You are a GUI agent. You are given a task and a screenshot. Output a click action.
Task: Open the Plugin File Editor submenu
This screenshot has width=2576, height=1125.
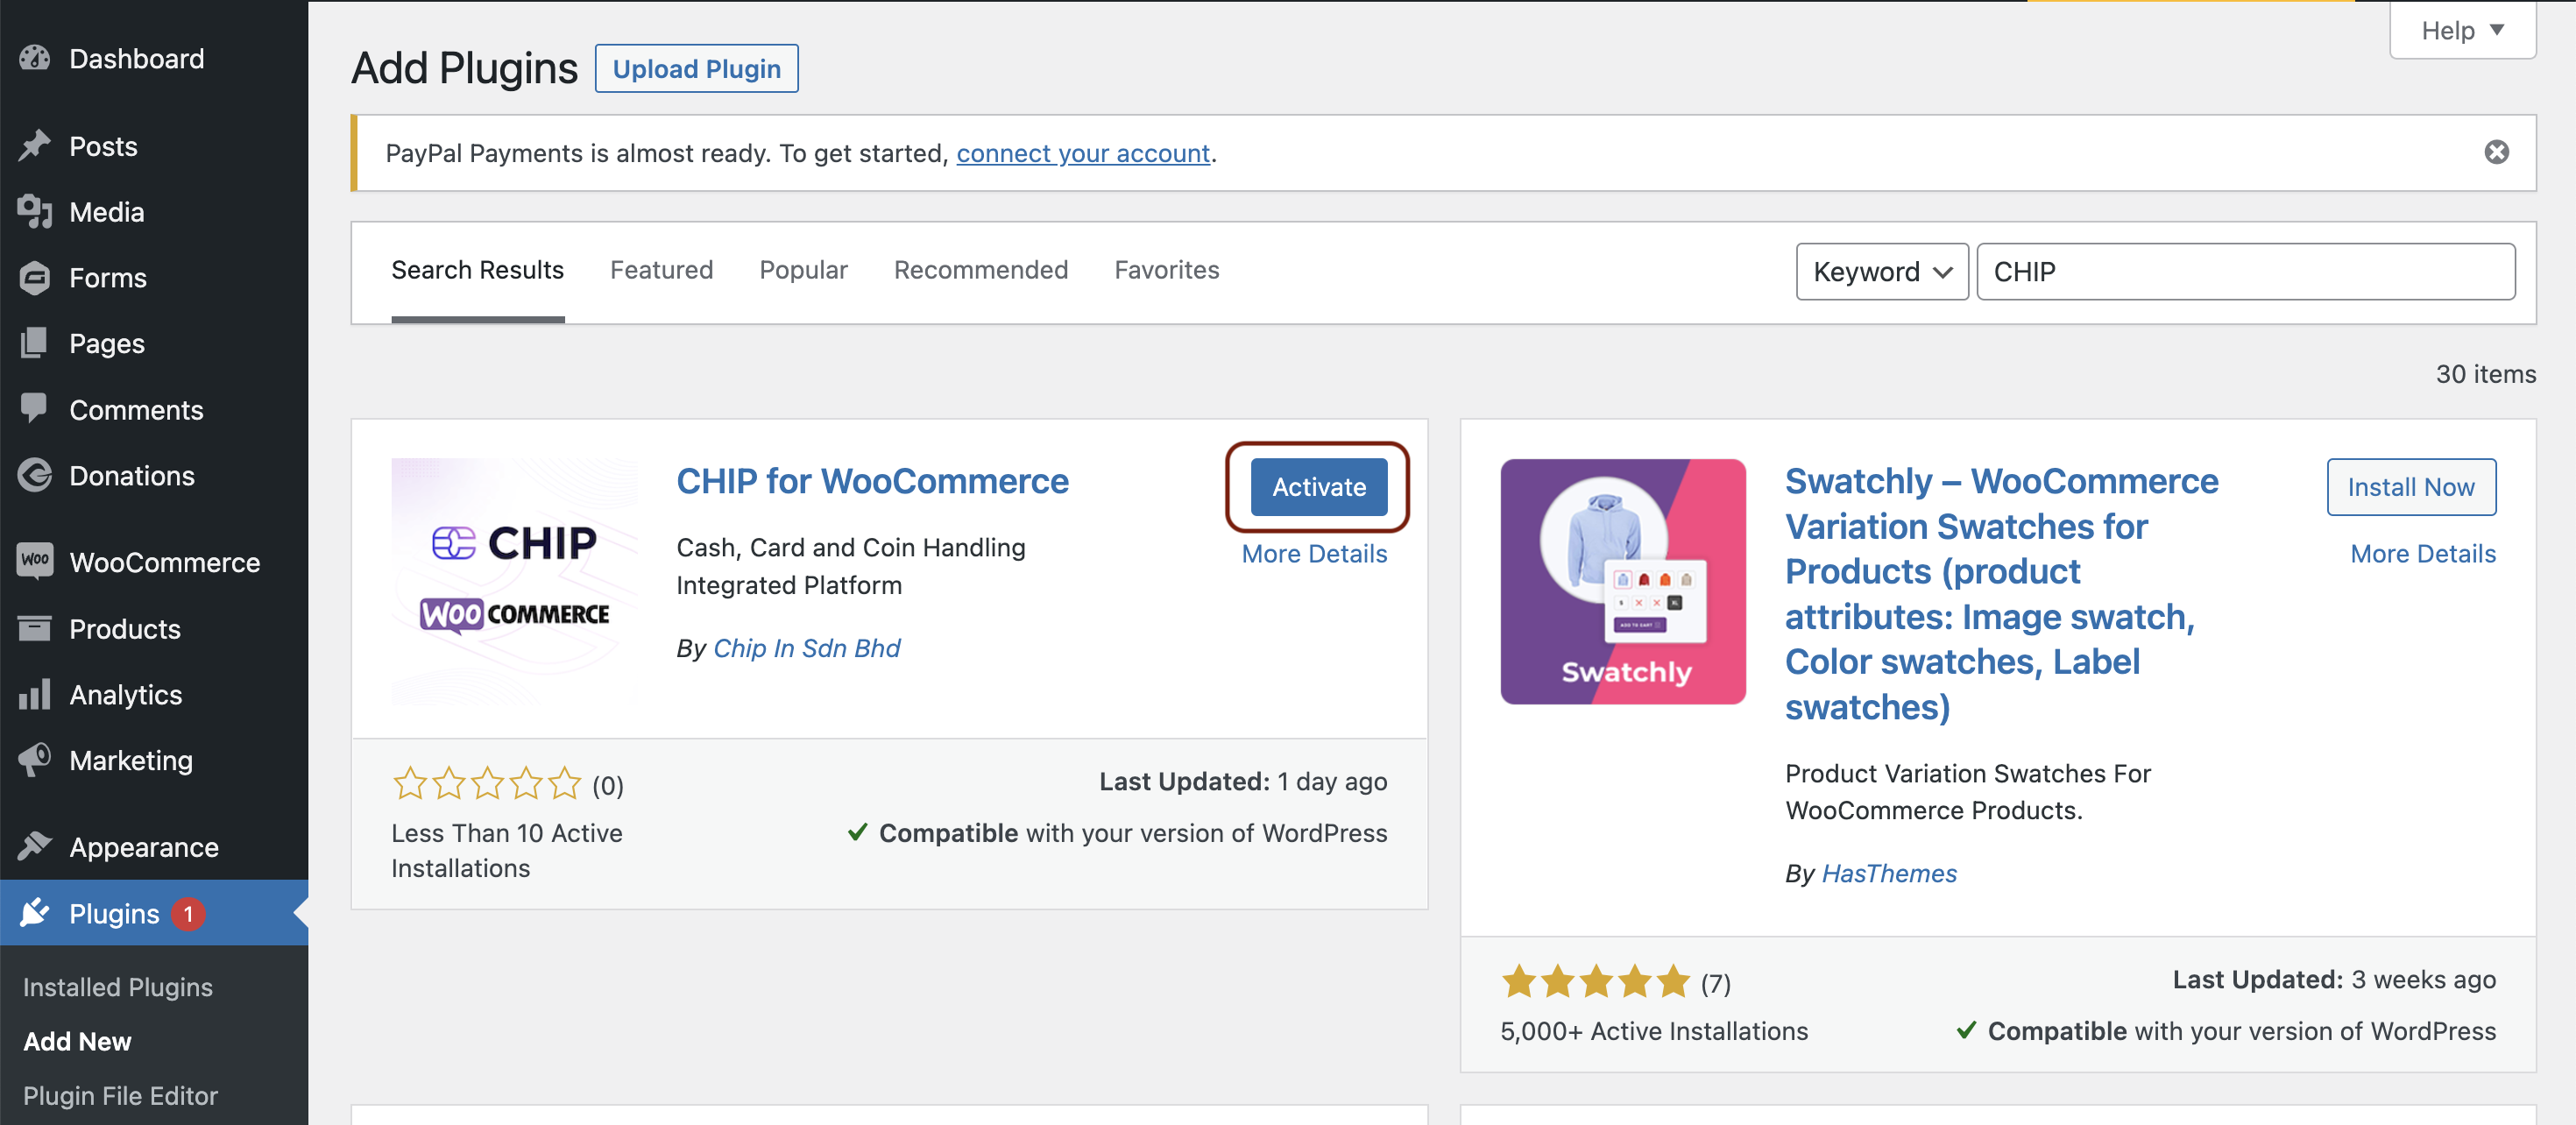[120, 1095]
